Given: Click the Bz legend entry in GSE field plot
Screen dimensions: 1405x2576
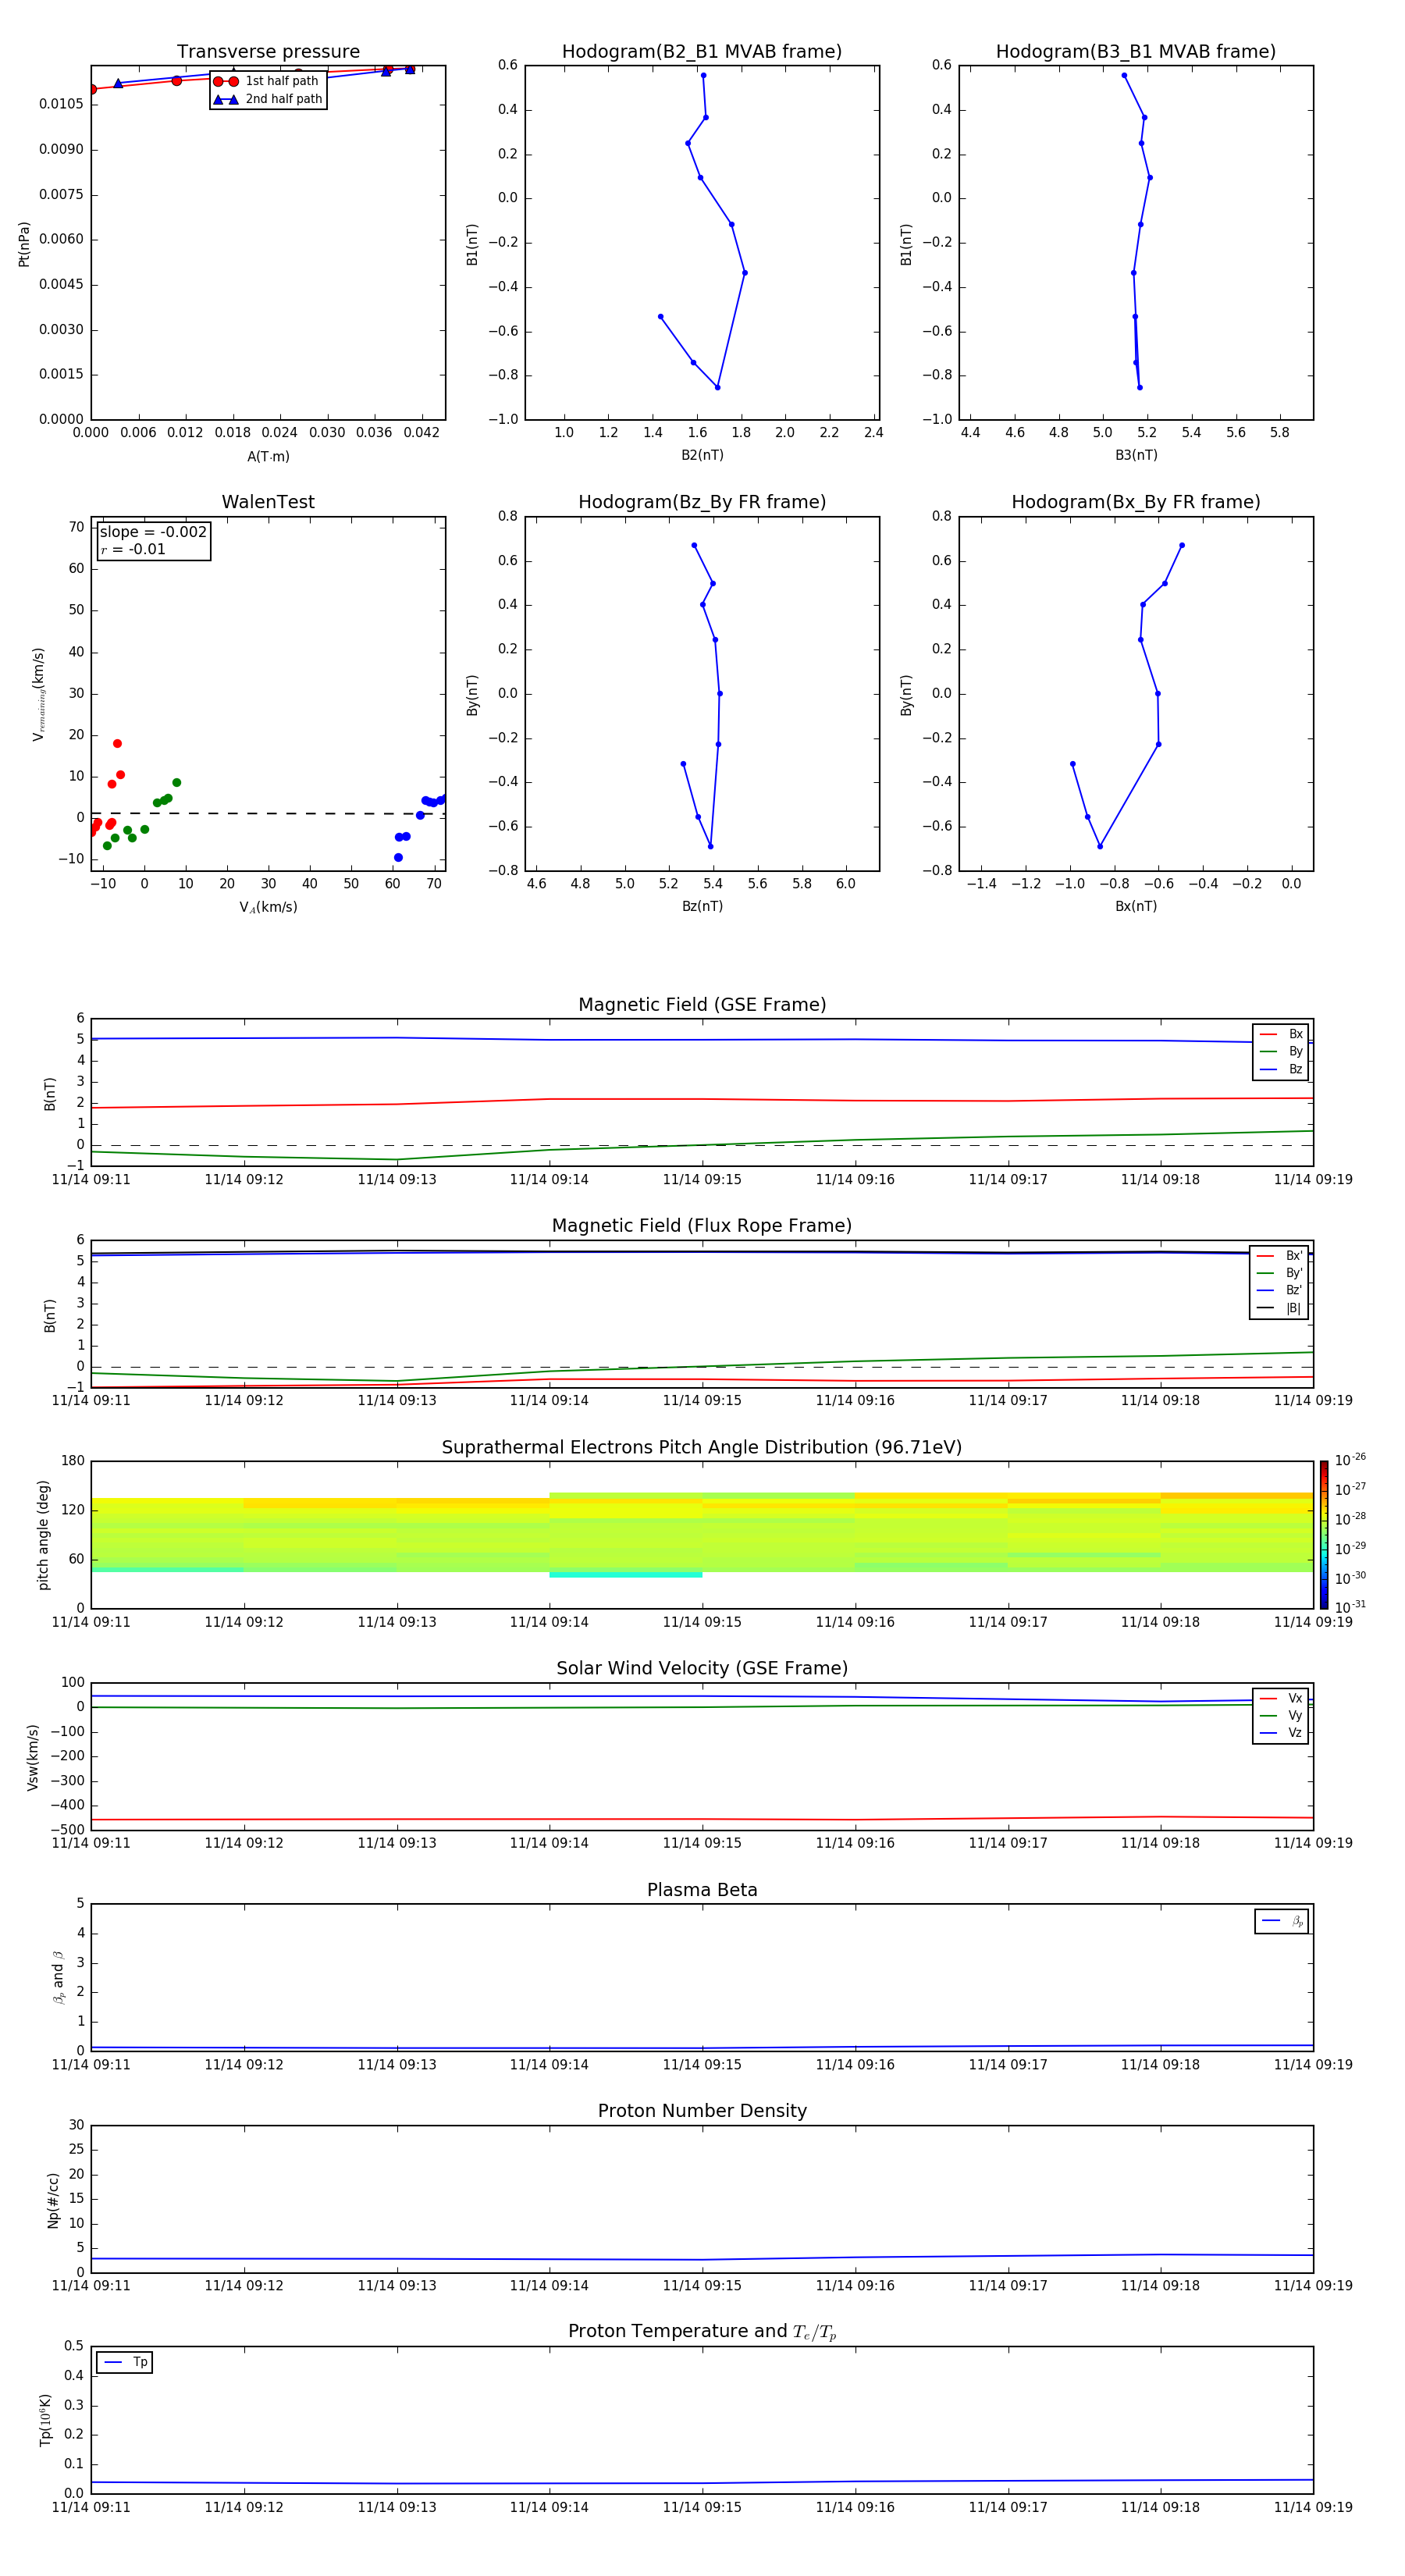Looking at the screenshot, I should click(x=1281, y=1070).
